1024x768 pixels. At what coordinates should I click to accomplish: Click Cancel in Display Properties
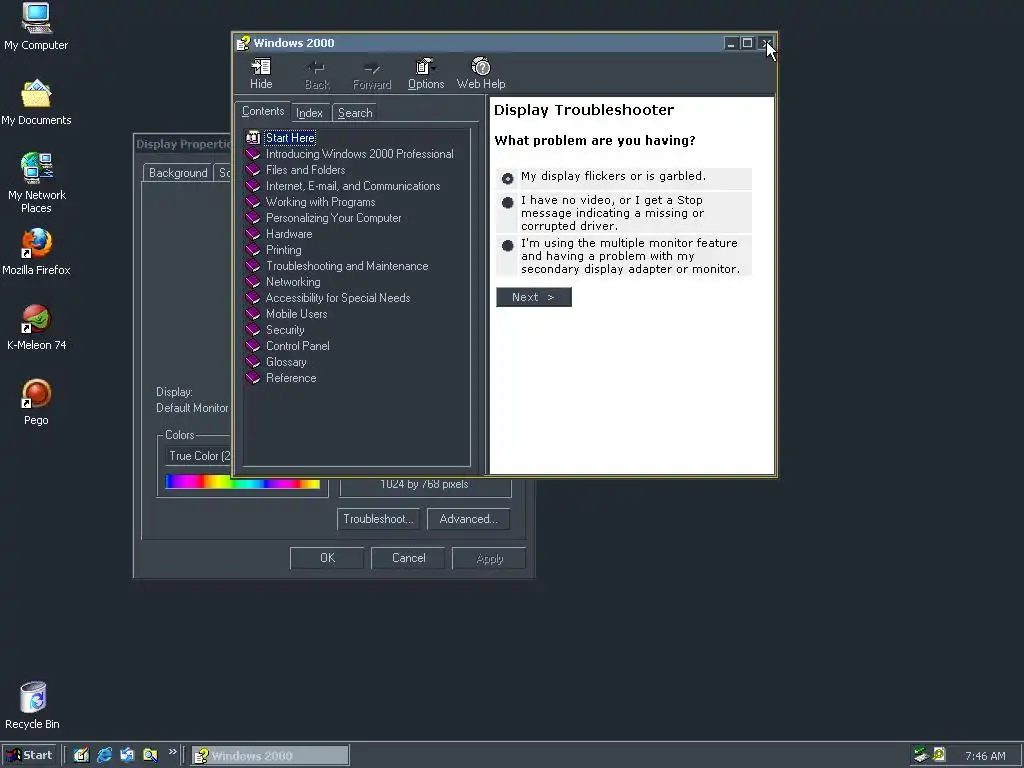click(408, 558)
